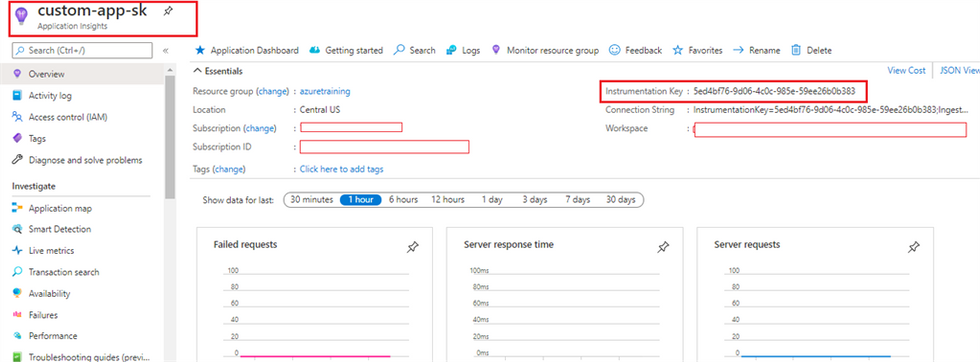The height and width of the screenshot is (362, 980).
Task: Open the azuretraining resource group link
Action: [x=325, y=91]
